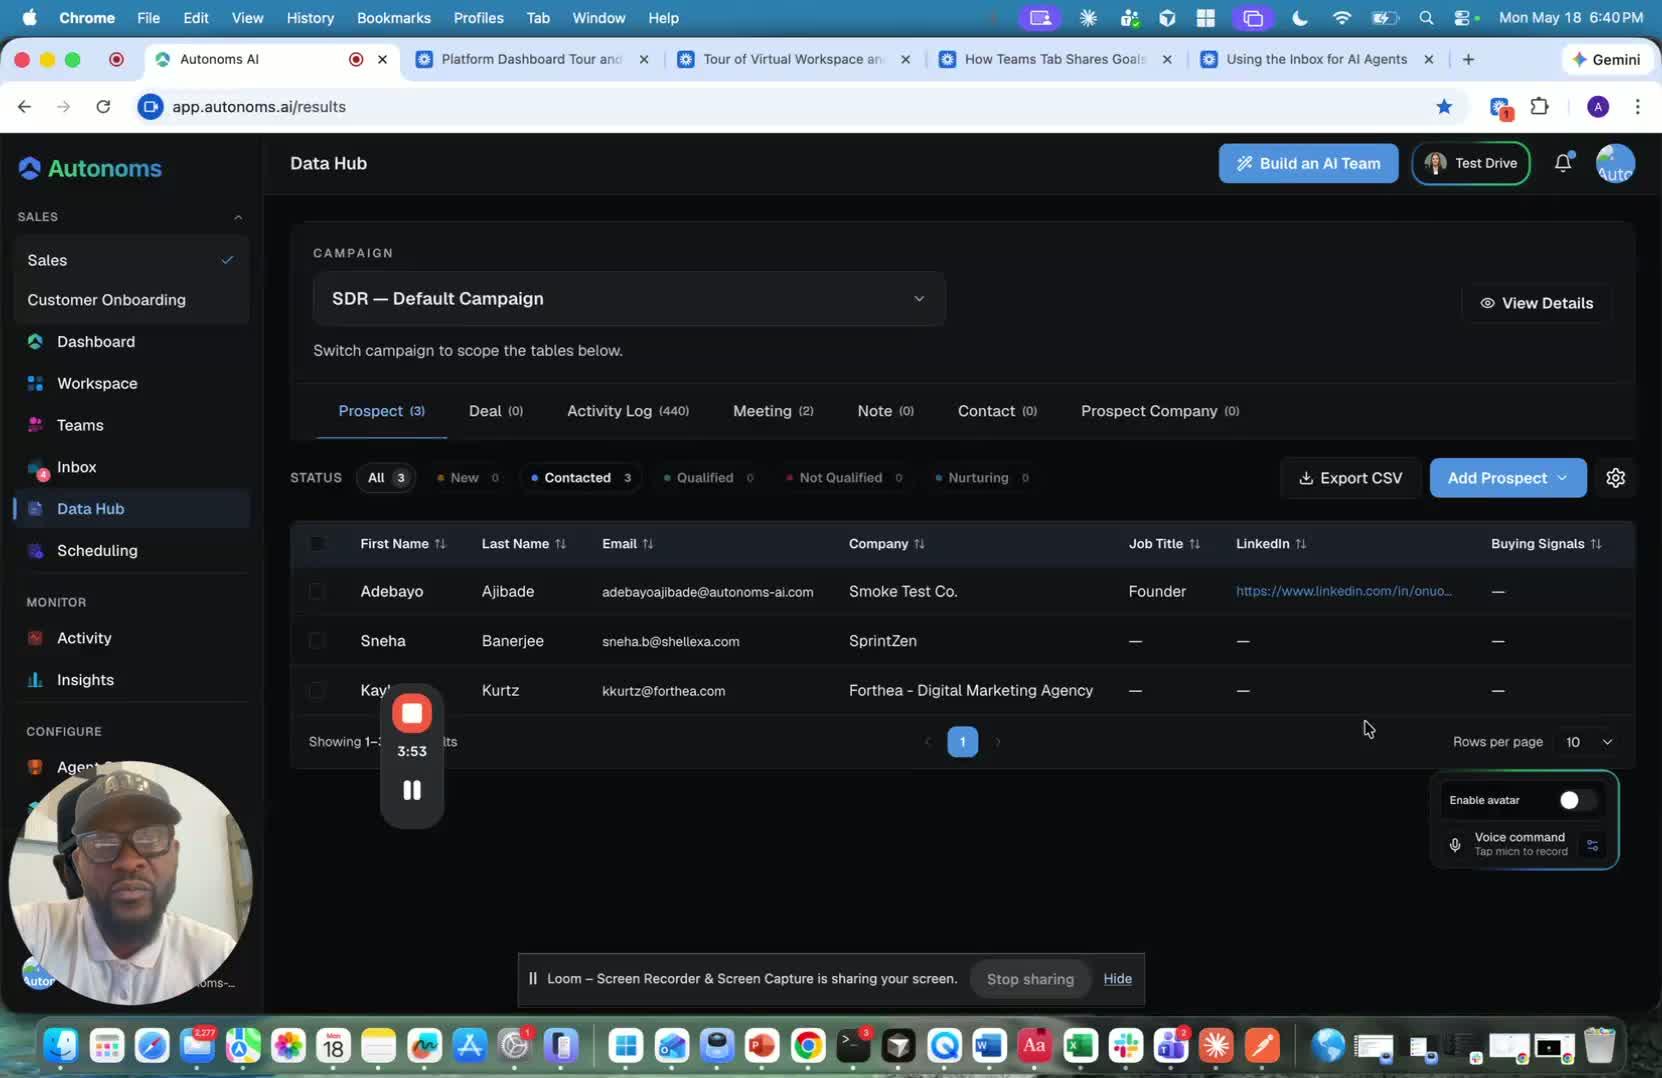Go back to the previous page

tap(24, 107)
